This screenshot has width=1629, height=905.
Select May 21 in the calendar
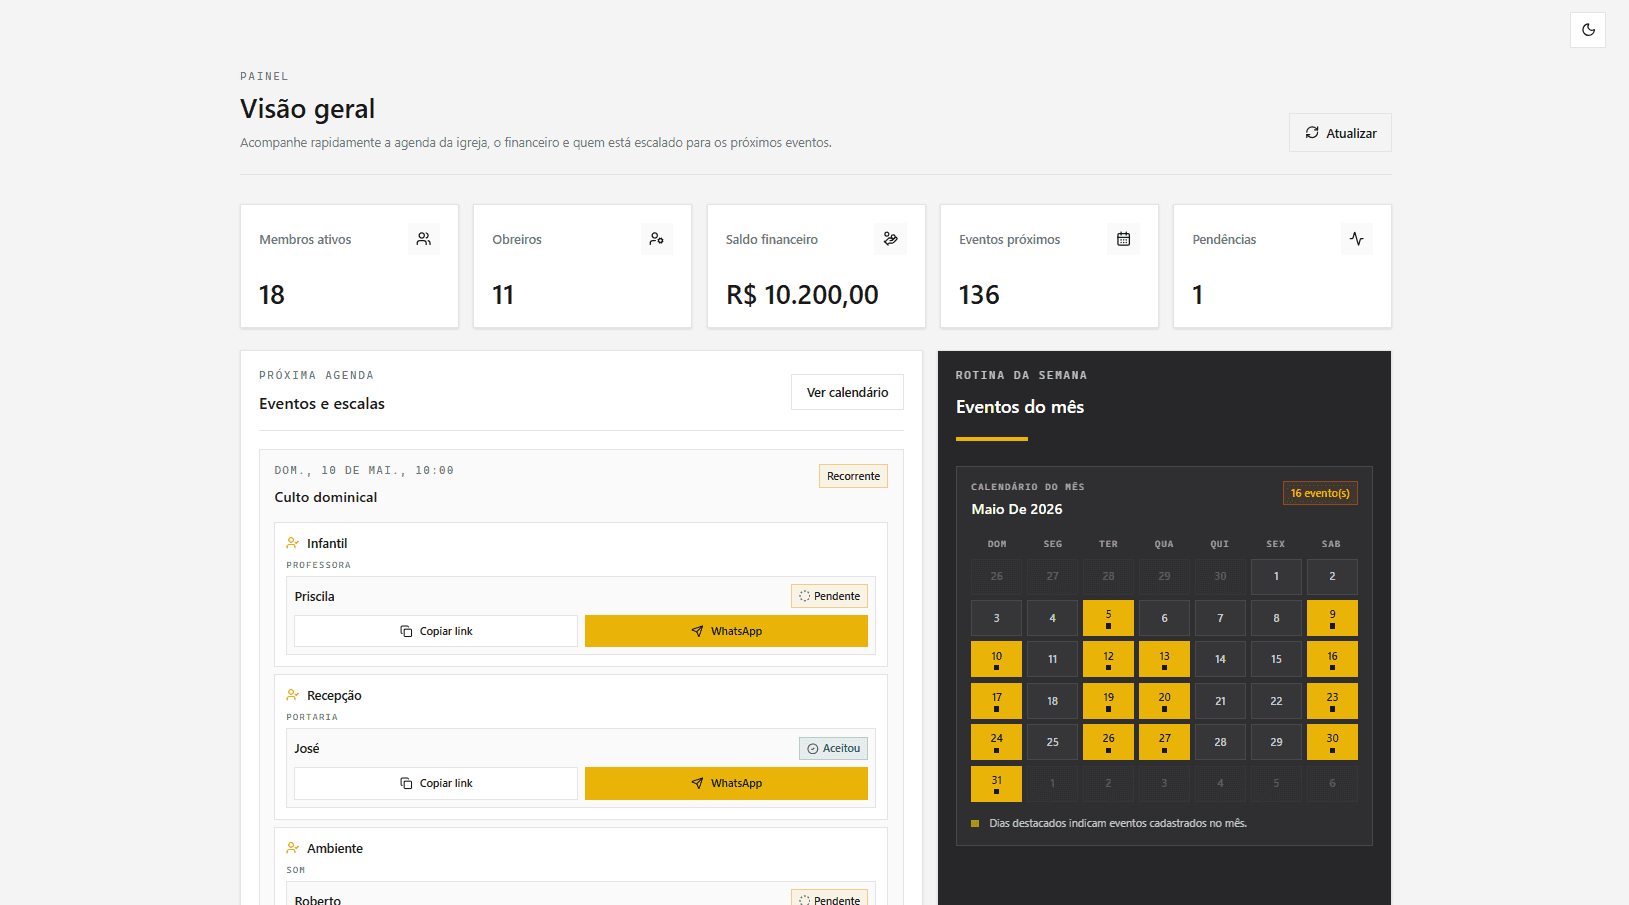click(1220, 701)
